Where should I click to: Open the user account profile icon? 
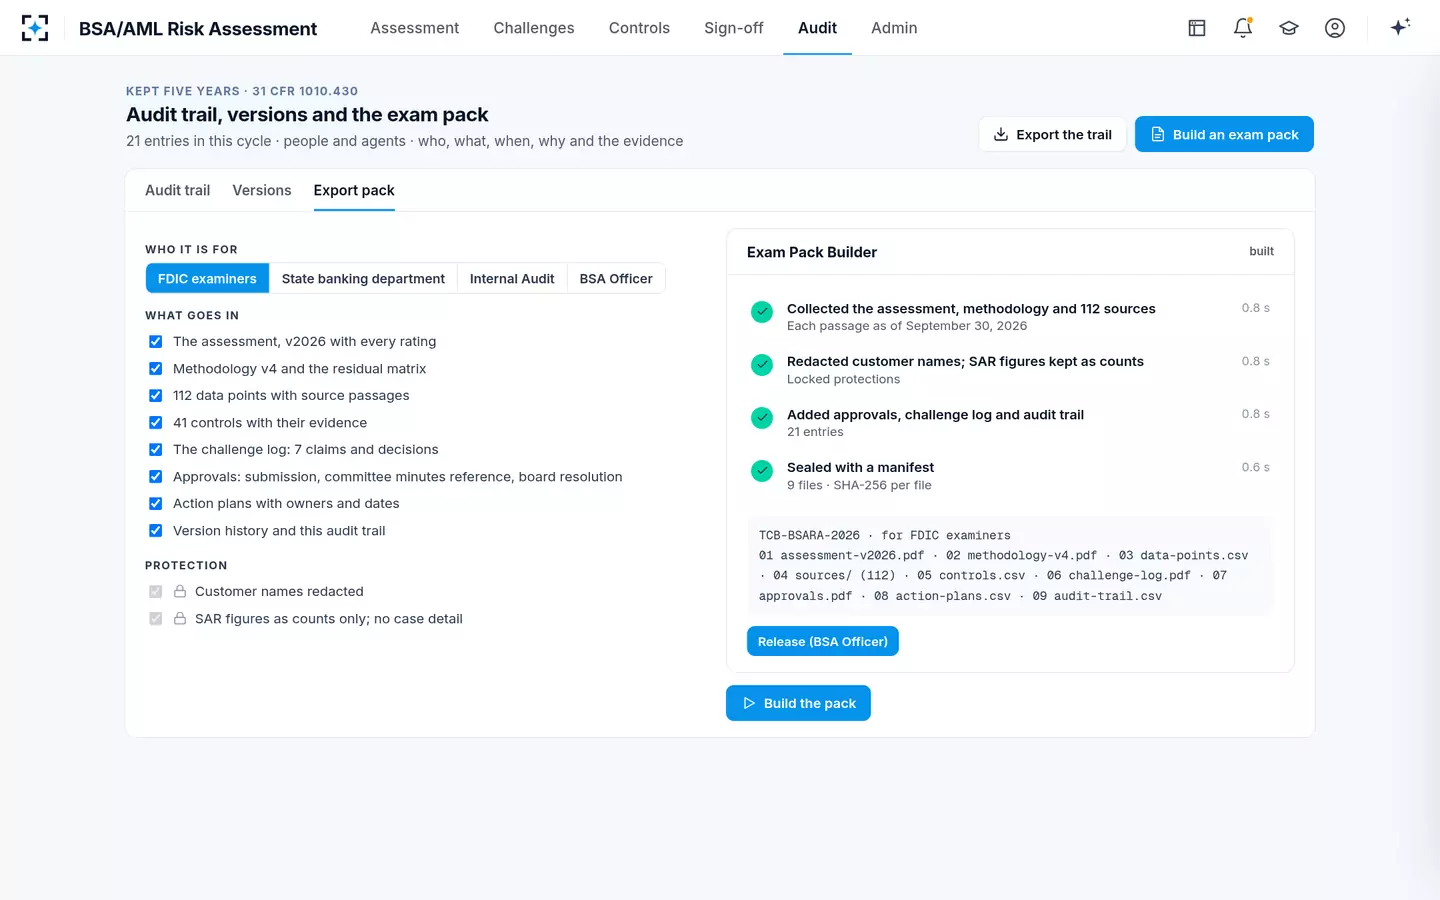(1335, 28)
